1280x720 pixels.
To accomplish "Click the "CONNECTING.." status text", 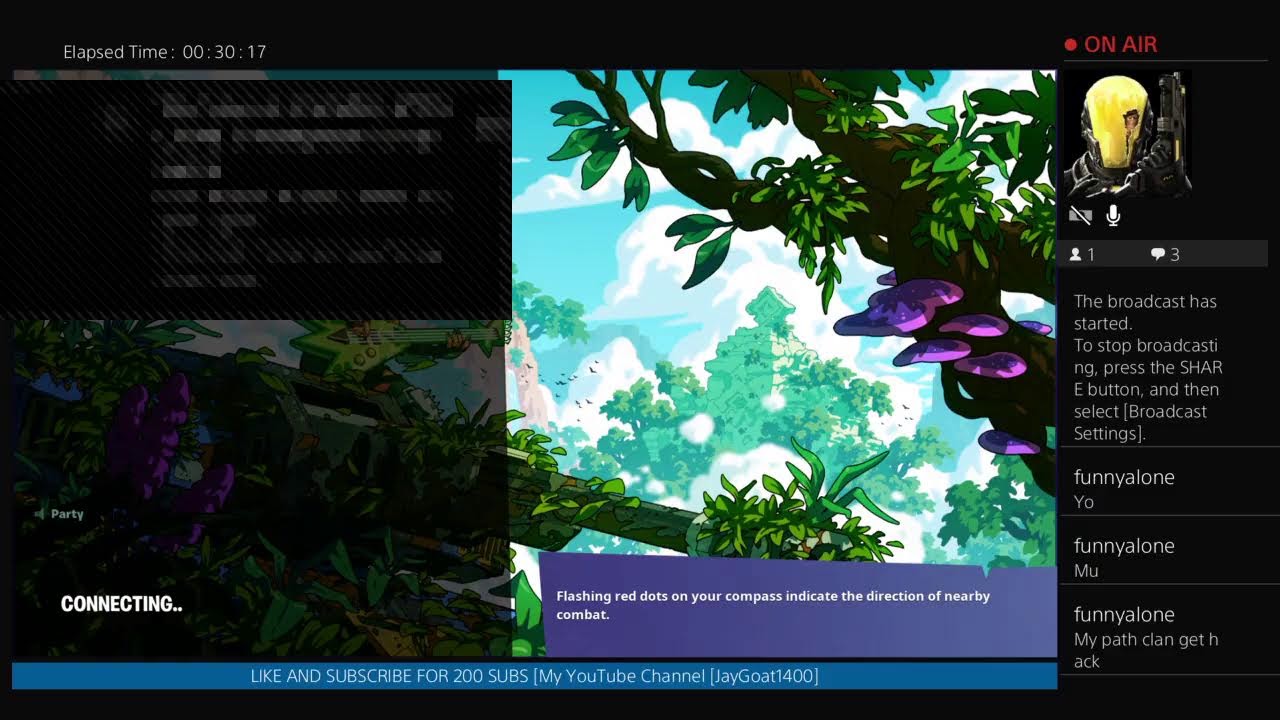I will 121,604.
